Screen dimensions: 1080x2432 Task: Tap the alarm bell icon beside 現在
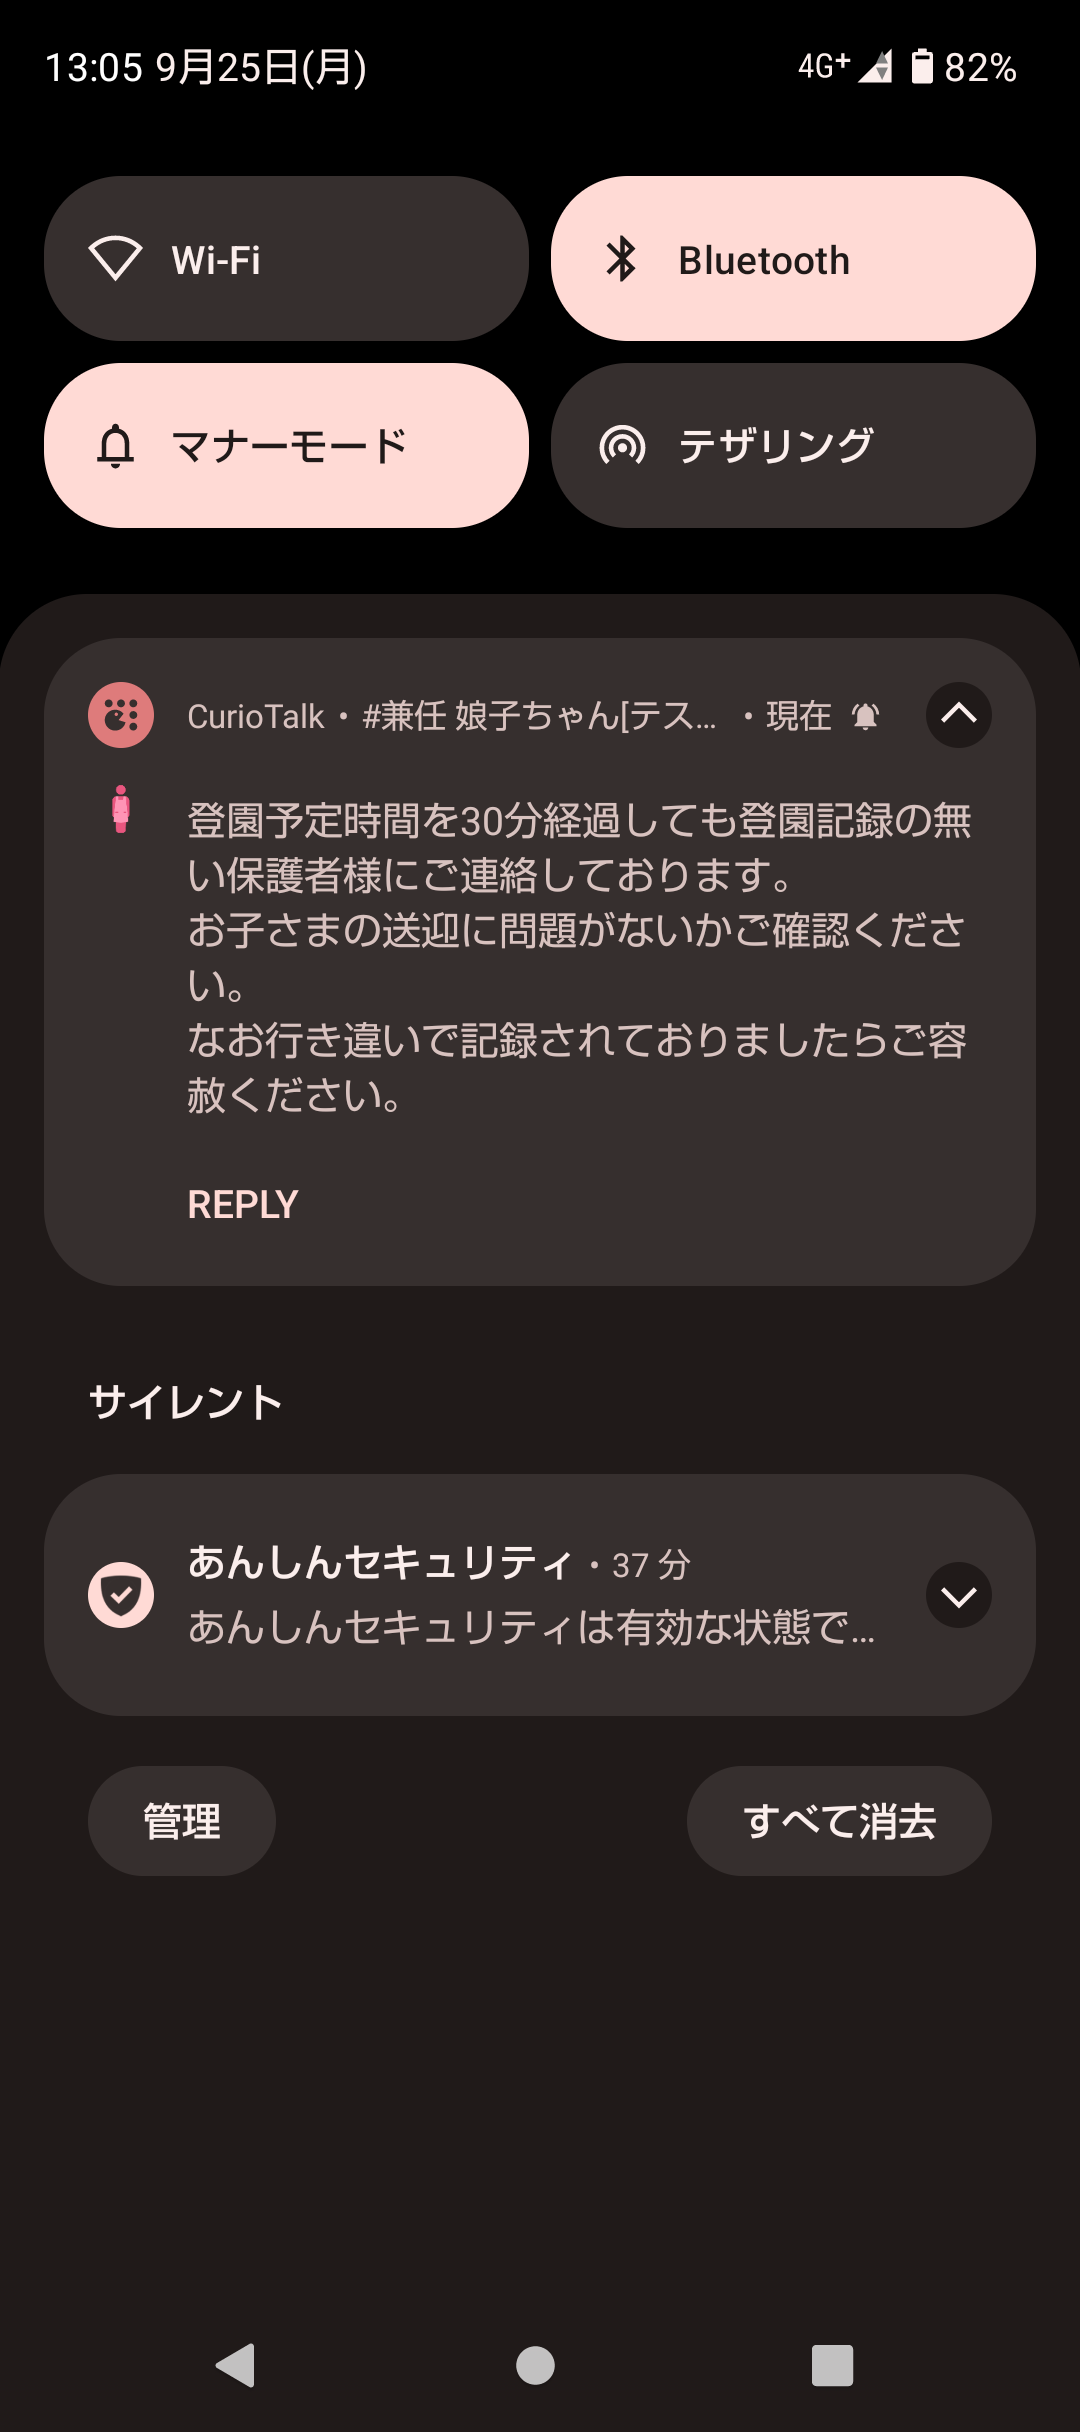click(865, 716)
